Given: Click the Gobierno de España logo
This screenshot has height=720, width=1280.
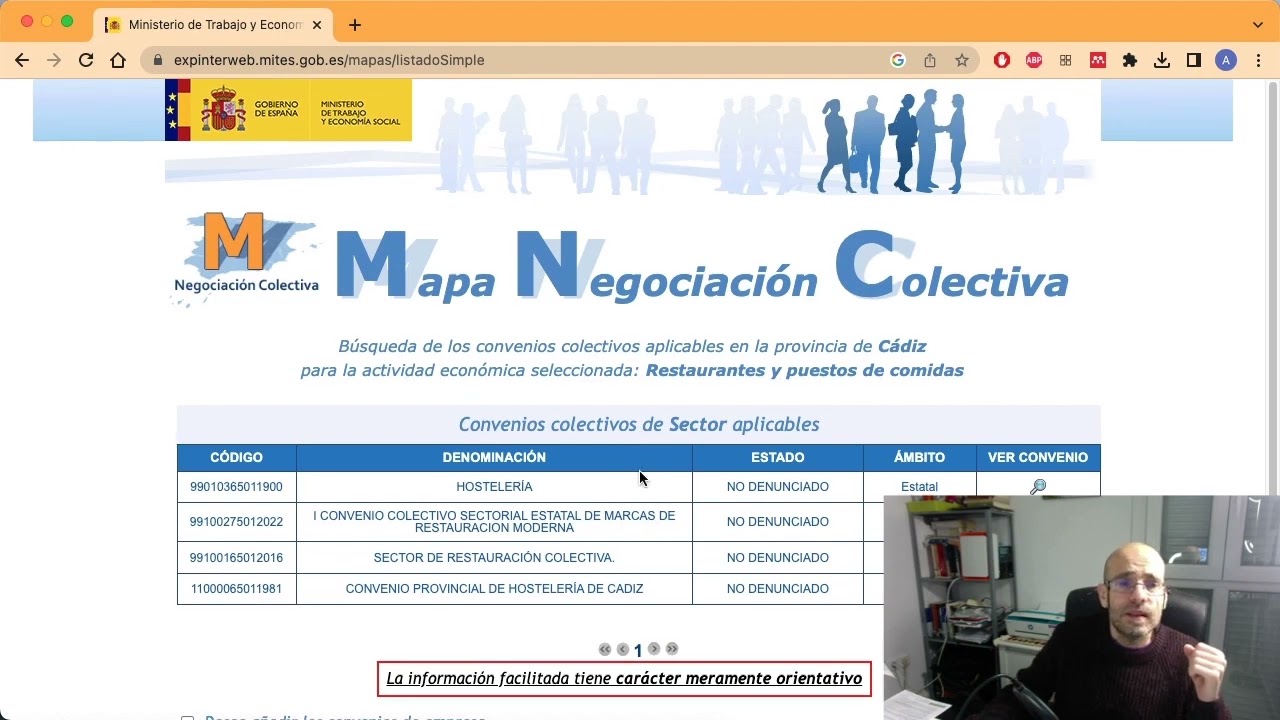Looking at the screenshot, I should [288, 110].
